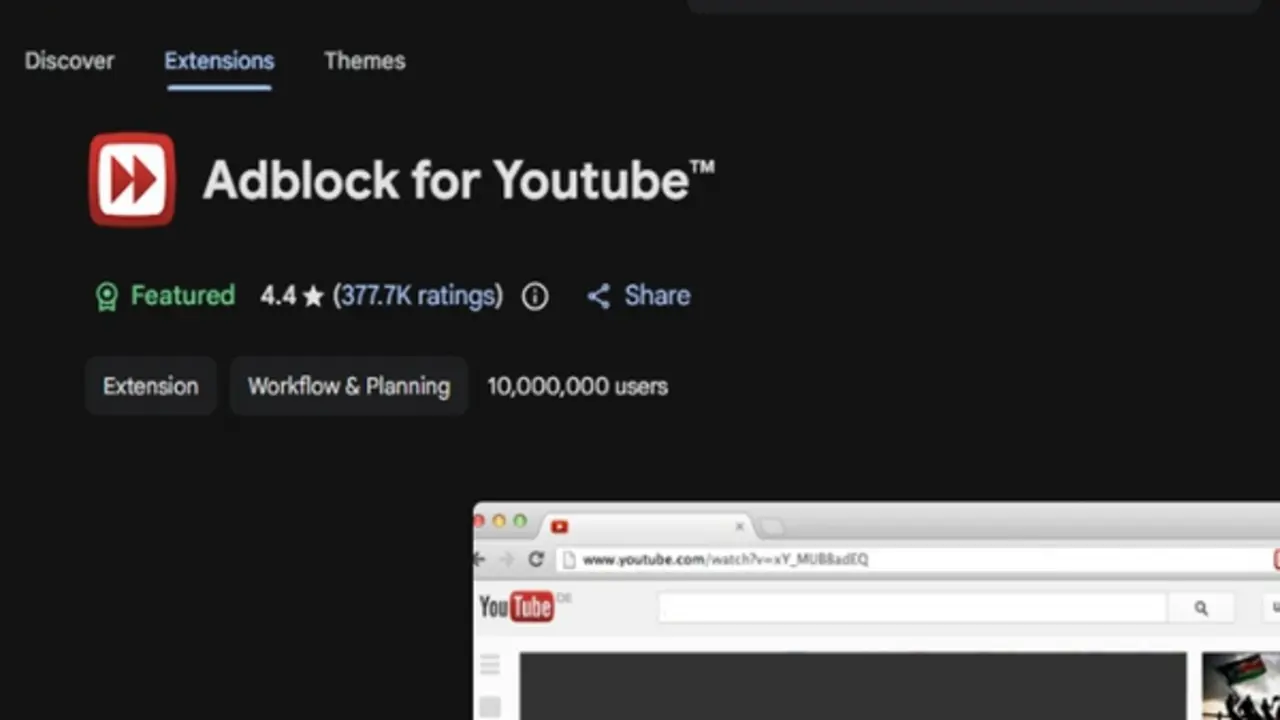1280x720 pixels.
Task: Open the 377.7K ratings link
Action: coord(418,296)
